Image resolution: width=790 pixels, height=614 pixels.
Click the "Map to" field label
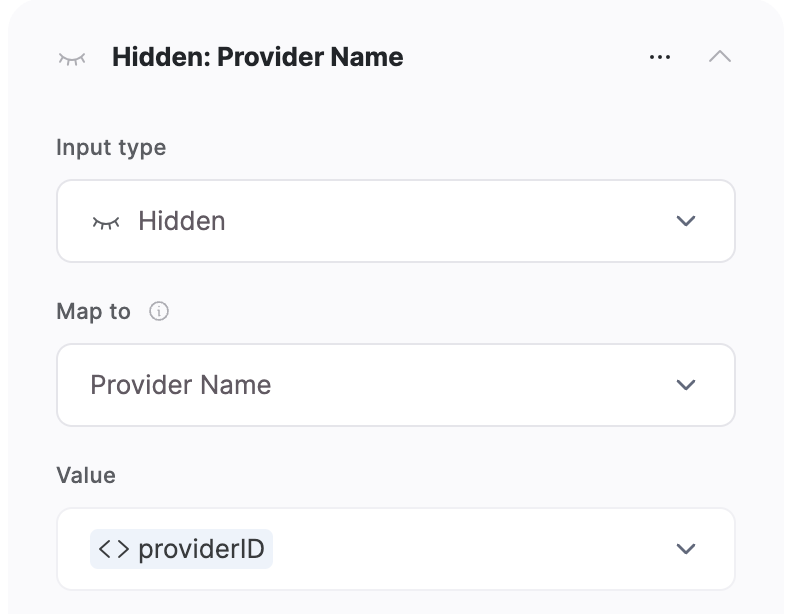click(x=93, y=311)
